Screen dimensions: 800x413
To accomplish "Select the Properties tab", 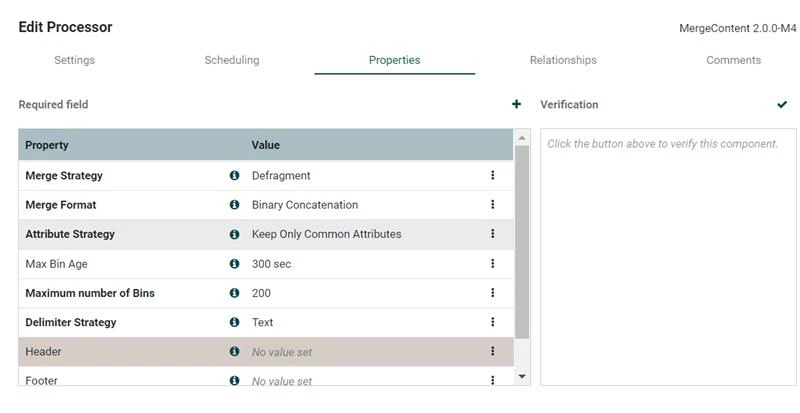I will point(394,60).
